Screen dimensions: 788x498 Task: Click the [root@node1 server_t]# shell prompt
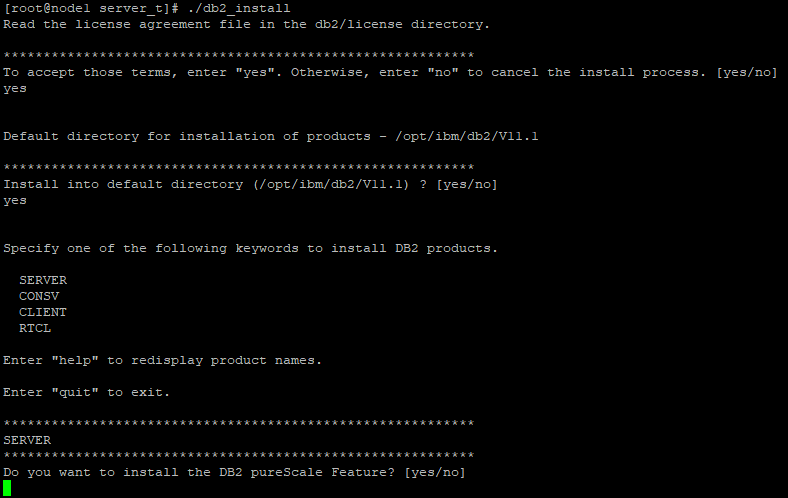[x=90, y=8]
